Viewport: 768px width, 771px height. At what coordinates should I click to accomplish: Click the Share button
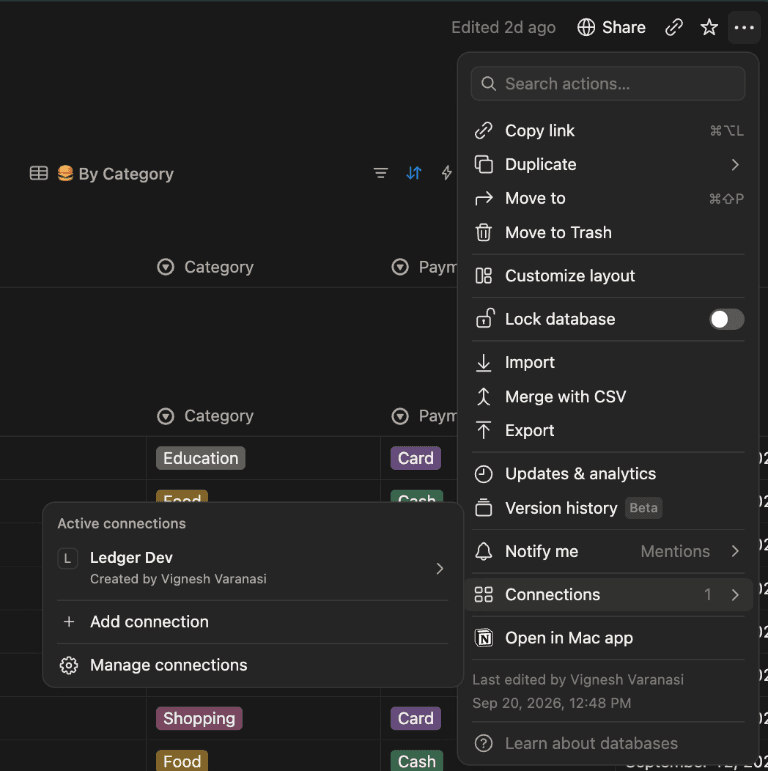point(611,28)
